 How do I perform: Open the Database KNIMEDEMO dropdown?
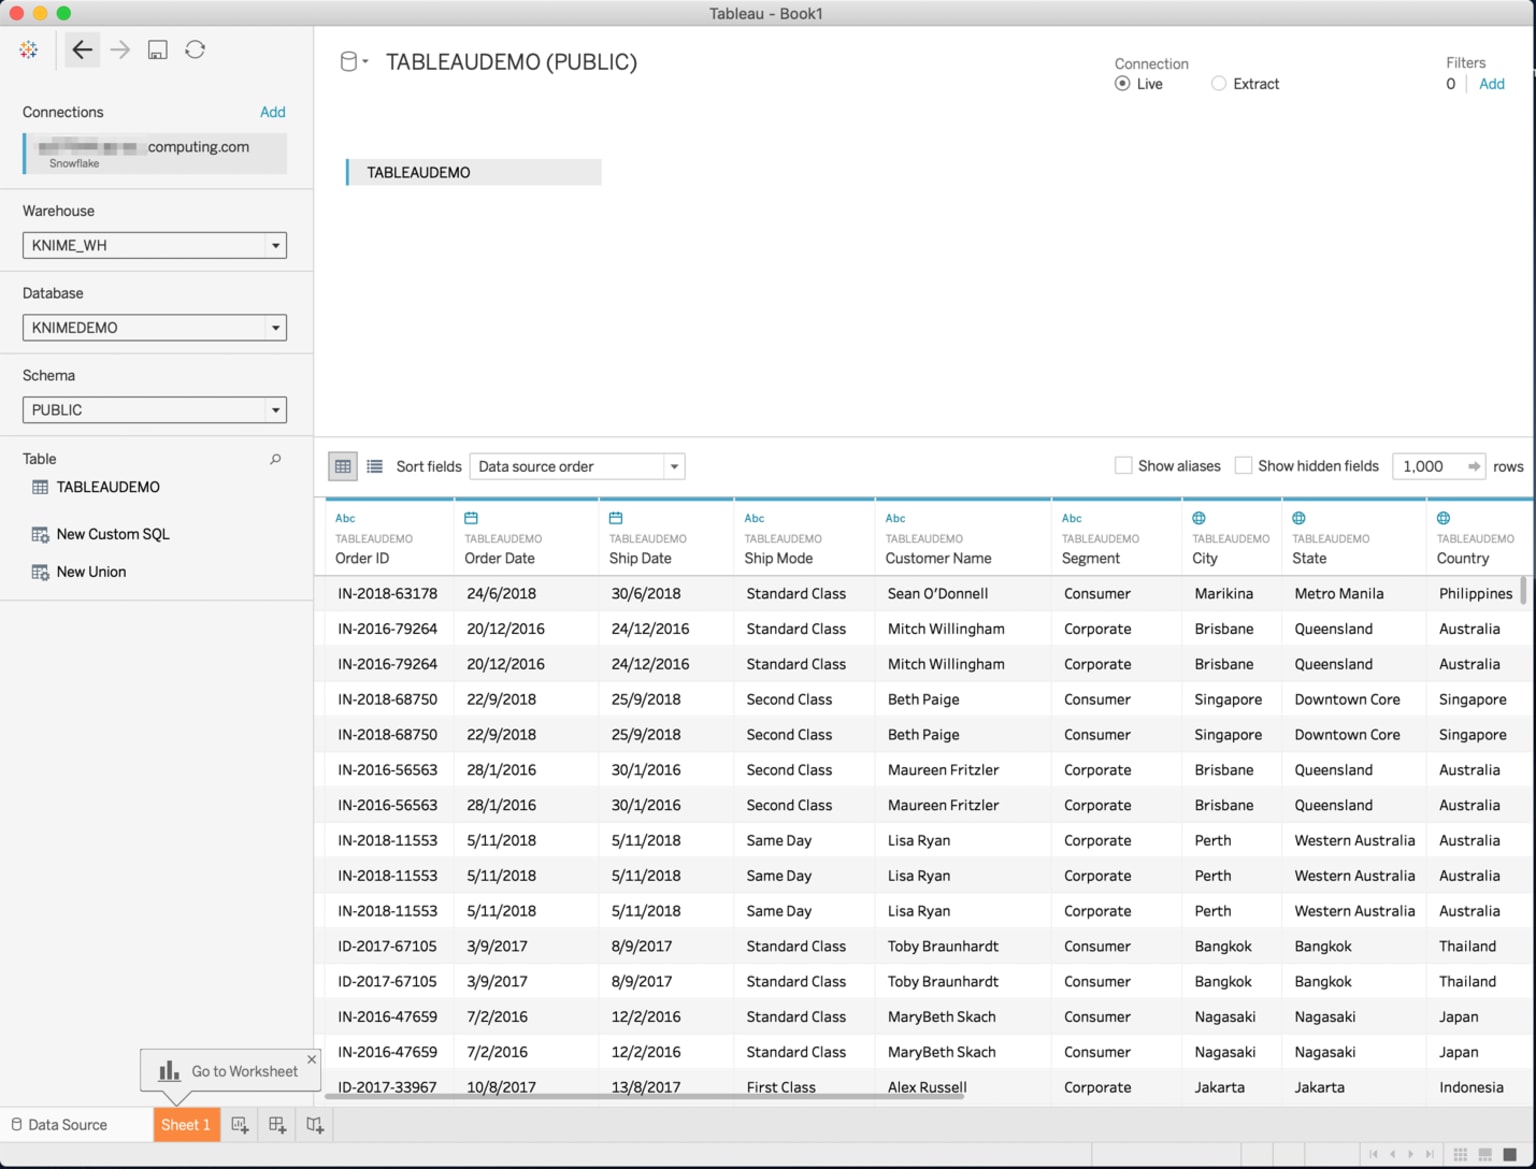[x=155, y=327]
